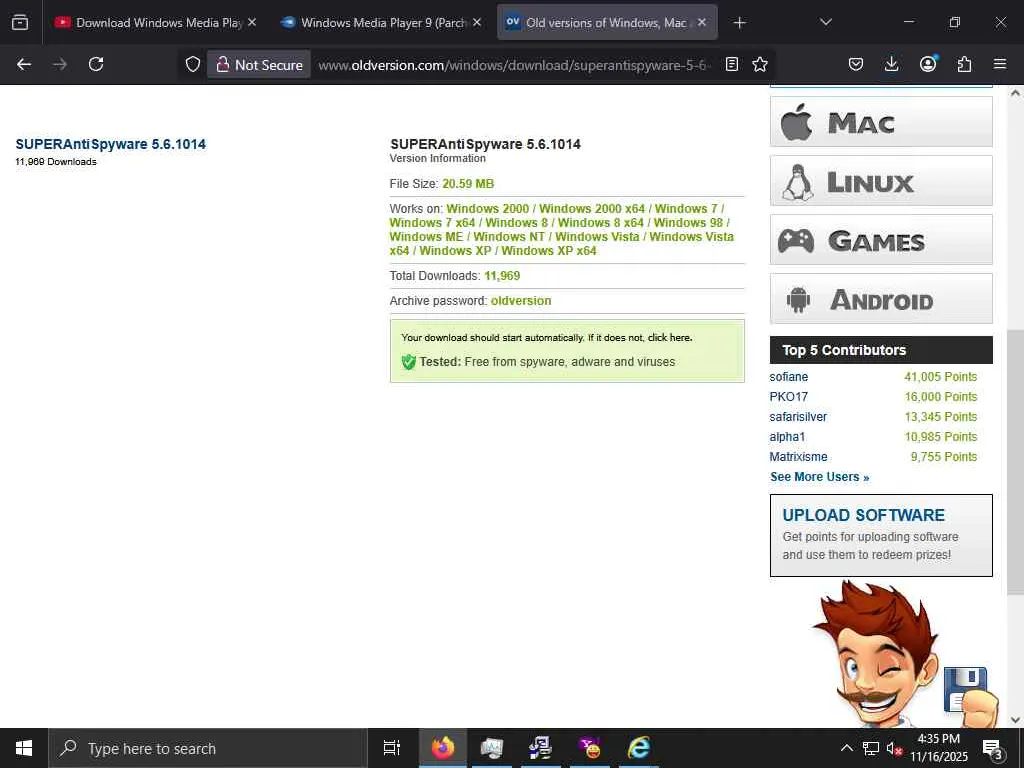Close the Download Windows Media Player tab
1024x768 pixels.
point(252,22)
